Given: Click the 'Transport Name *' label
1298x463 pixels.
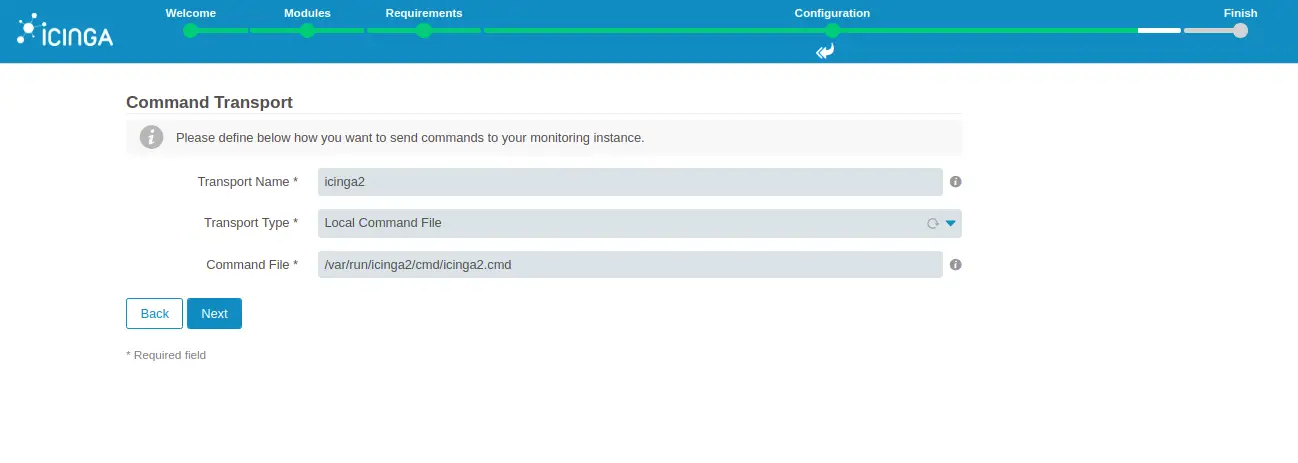Looking at the screenshot, I should [248, 182].
